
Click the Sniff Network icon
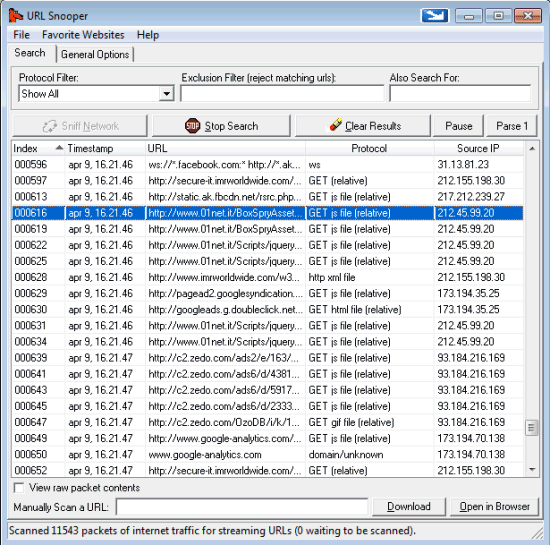point(50,126)
